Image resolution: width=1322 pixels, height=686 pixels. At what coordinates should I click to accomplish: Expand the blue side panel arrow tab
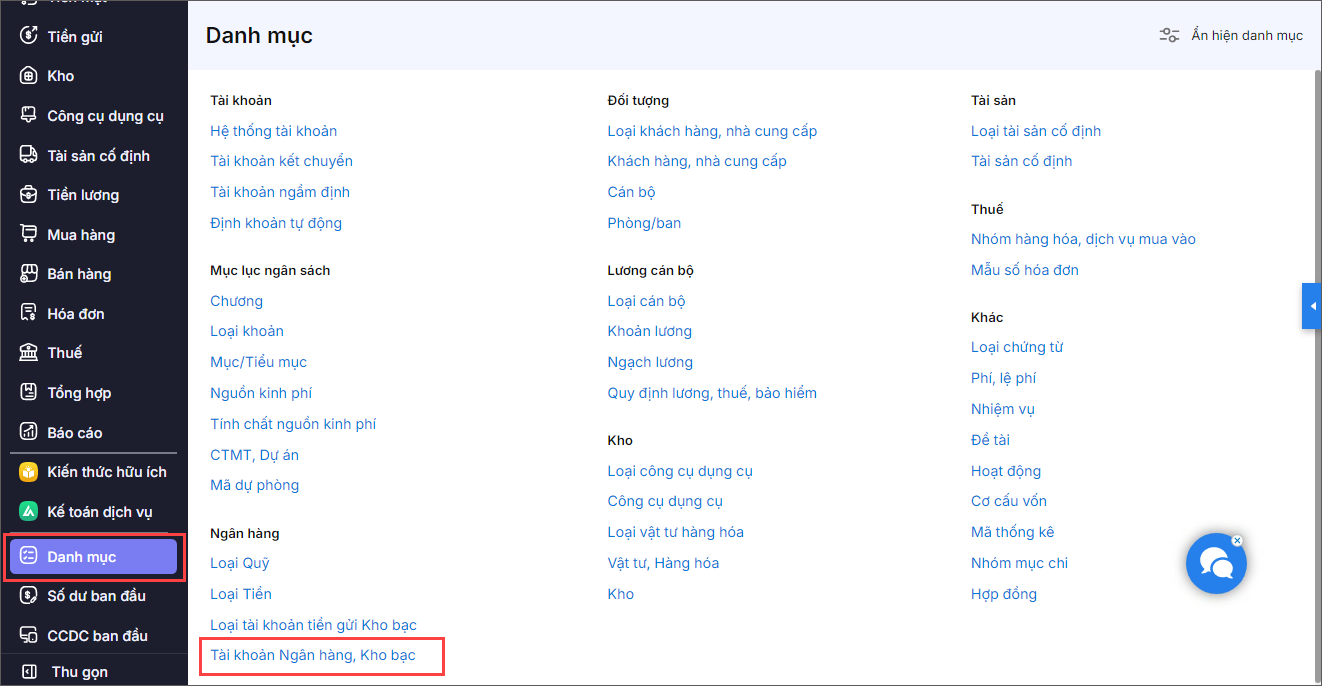[1311, 306]
